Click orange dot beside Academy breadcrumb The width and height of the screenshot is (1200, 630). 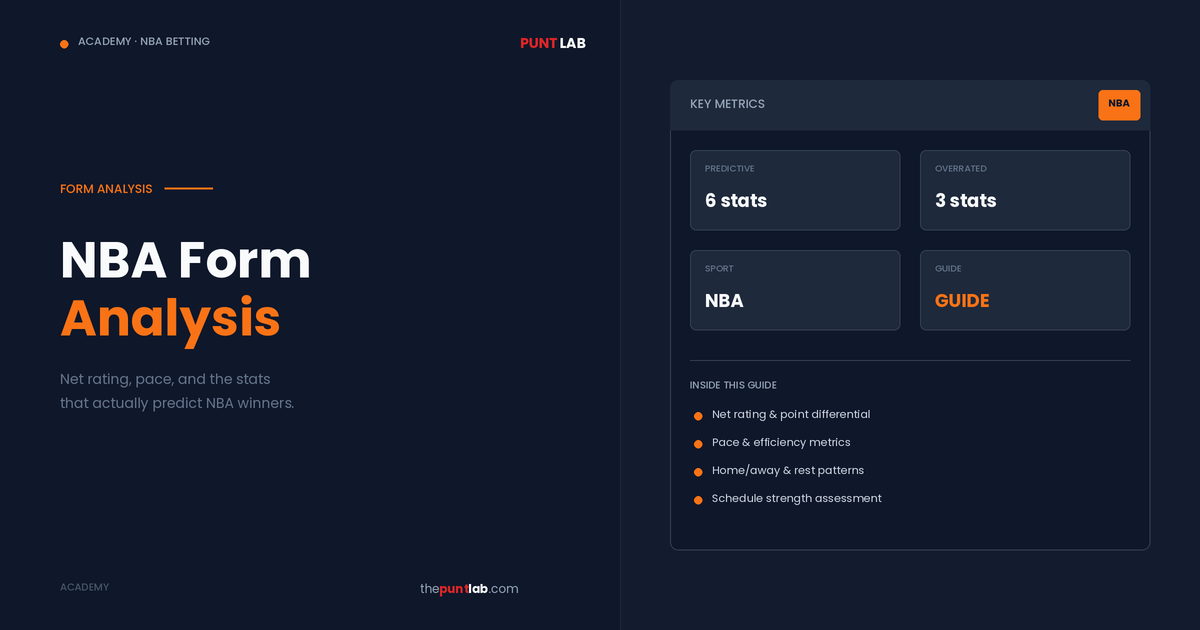[64, 44]
